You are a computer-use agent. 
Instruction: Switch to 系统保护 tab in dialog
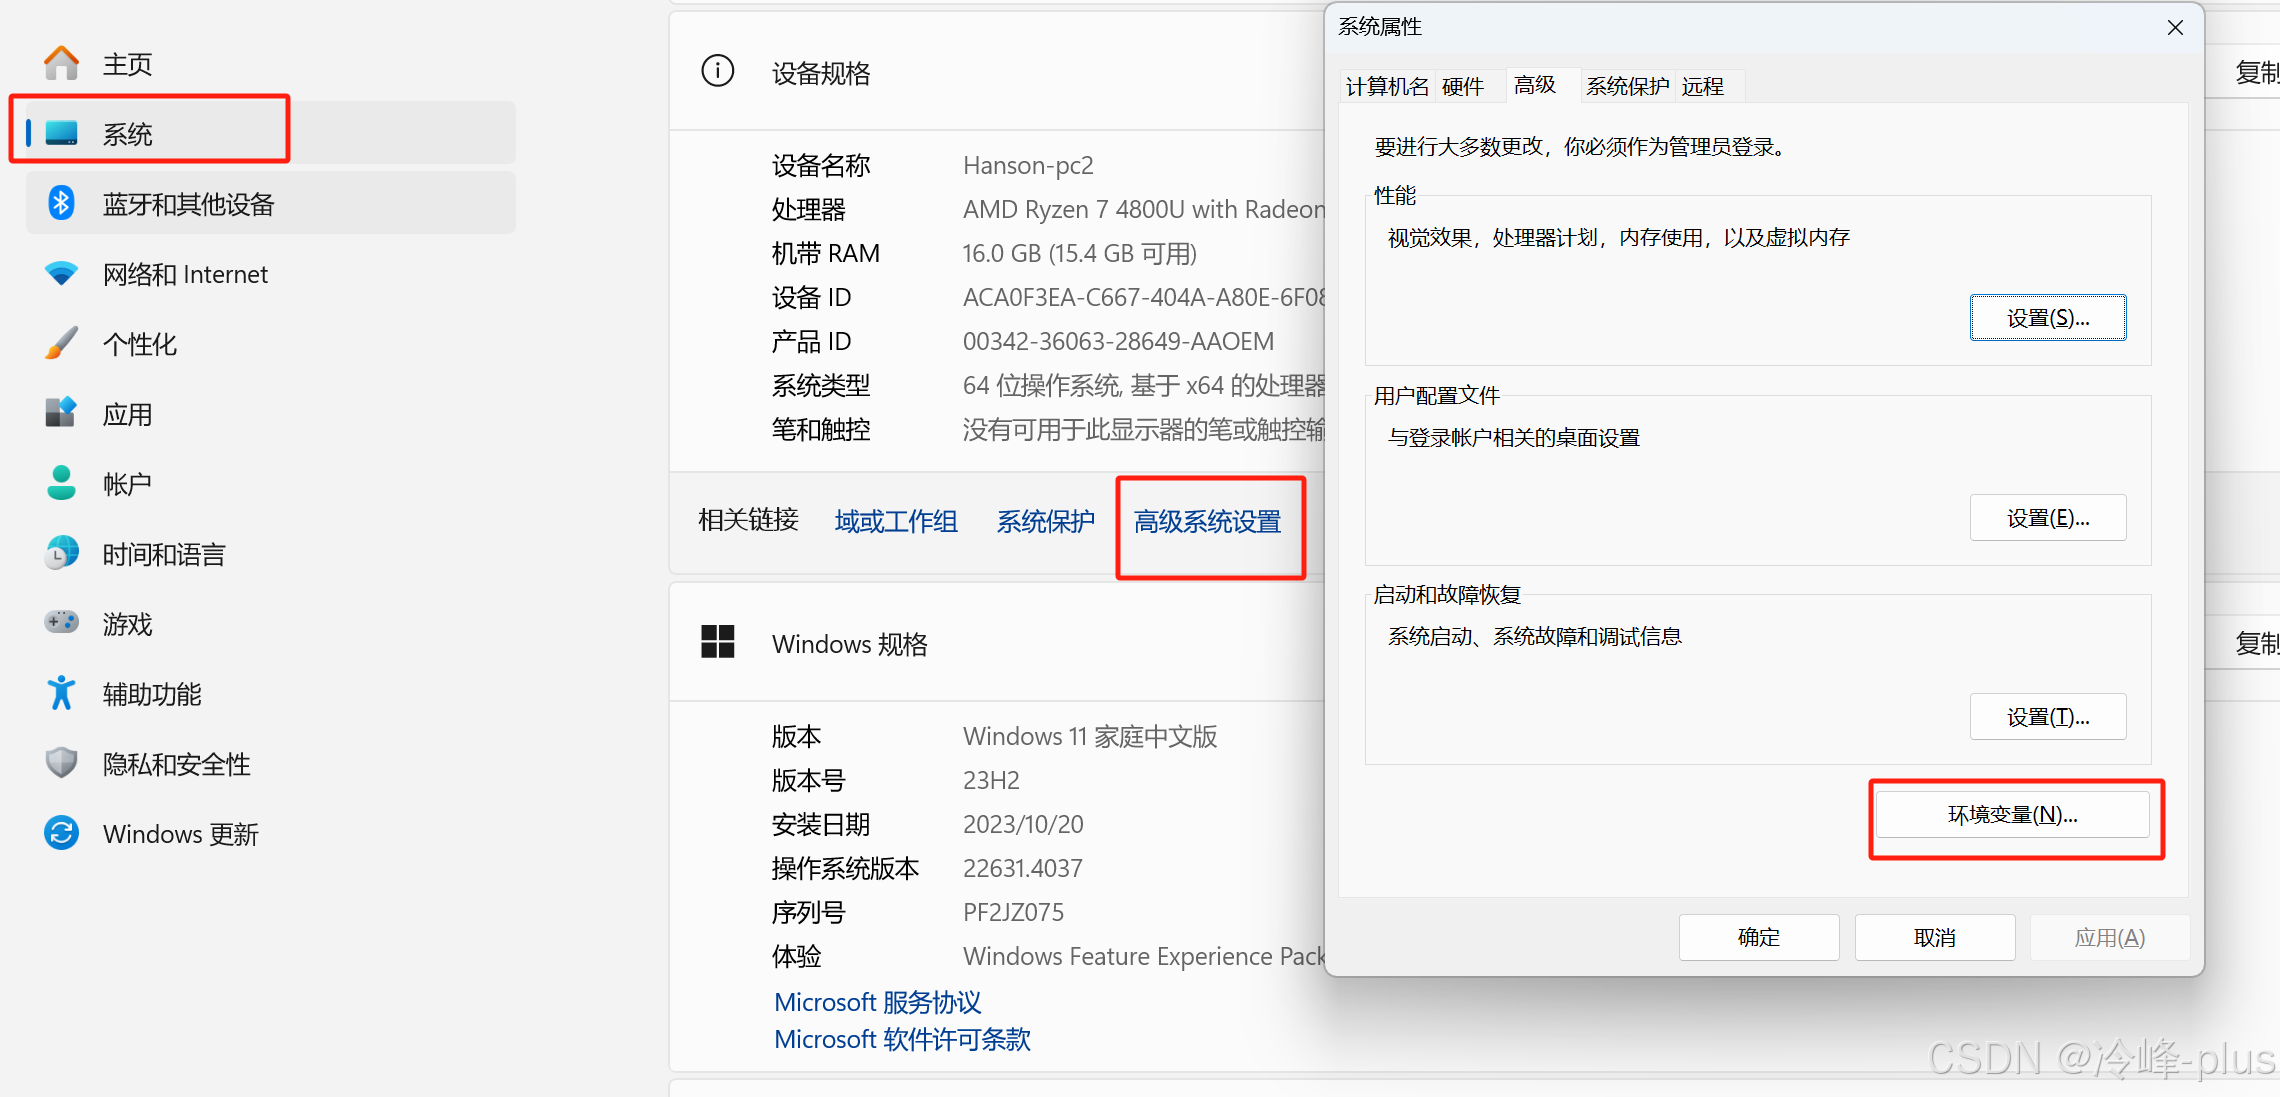coord(1627,87)
